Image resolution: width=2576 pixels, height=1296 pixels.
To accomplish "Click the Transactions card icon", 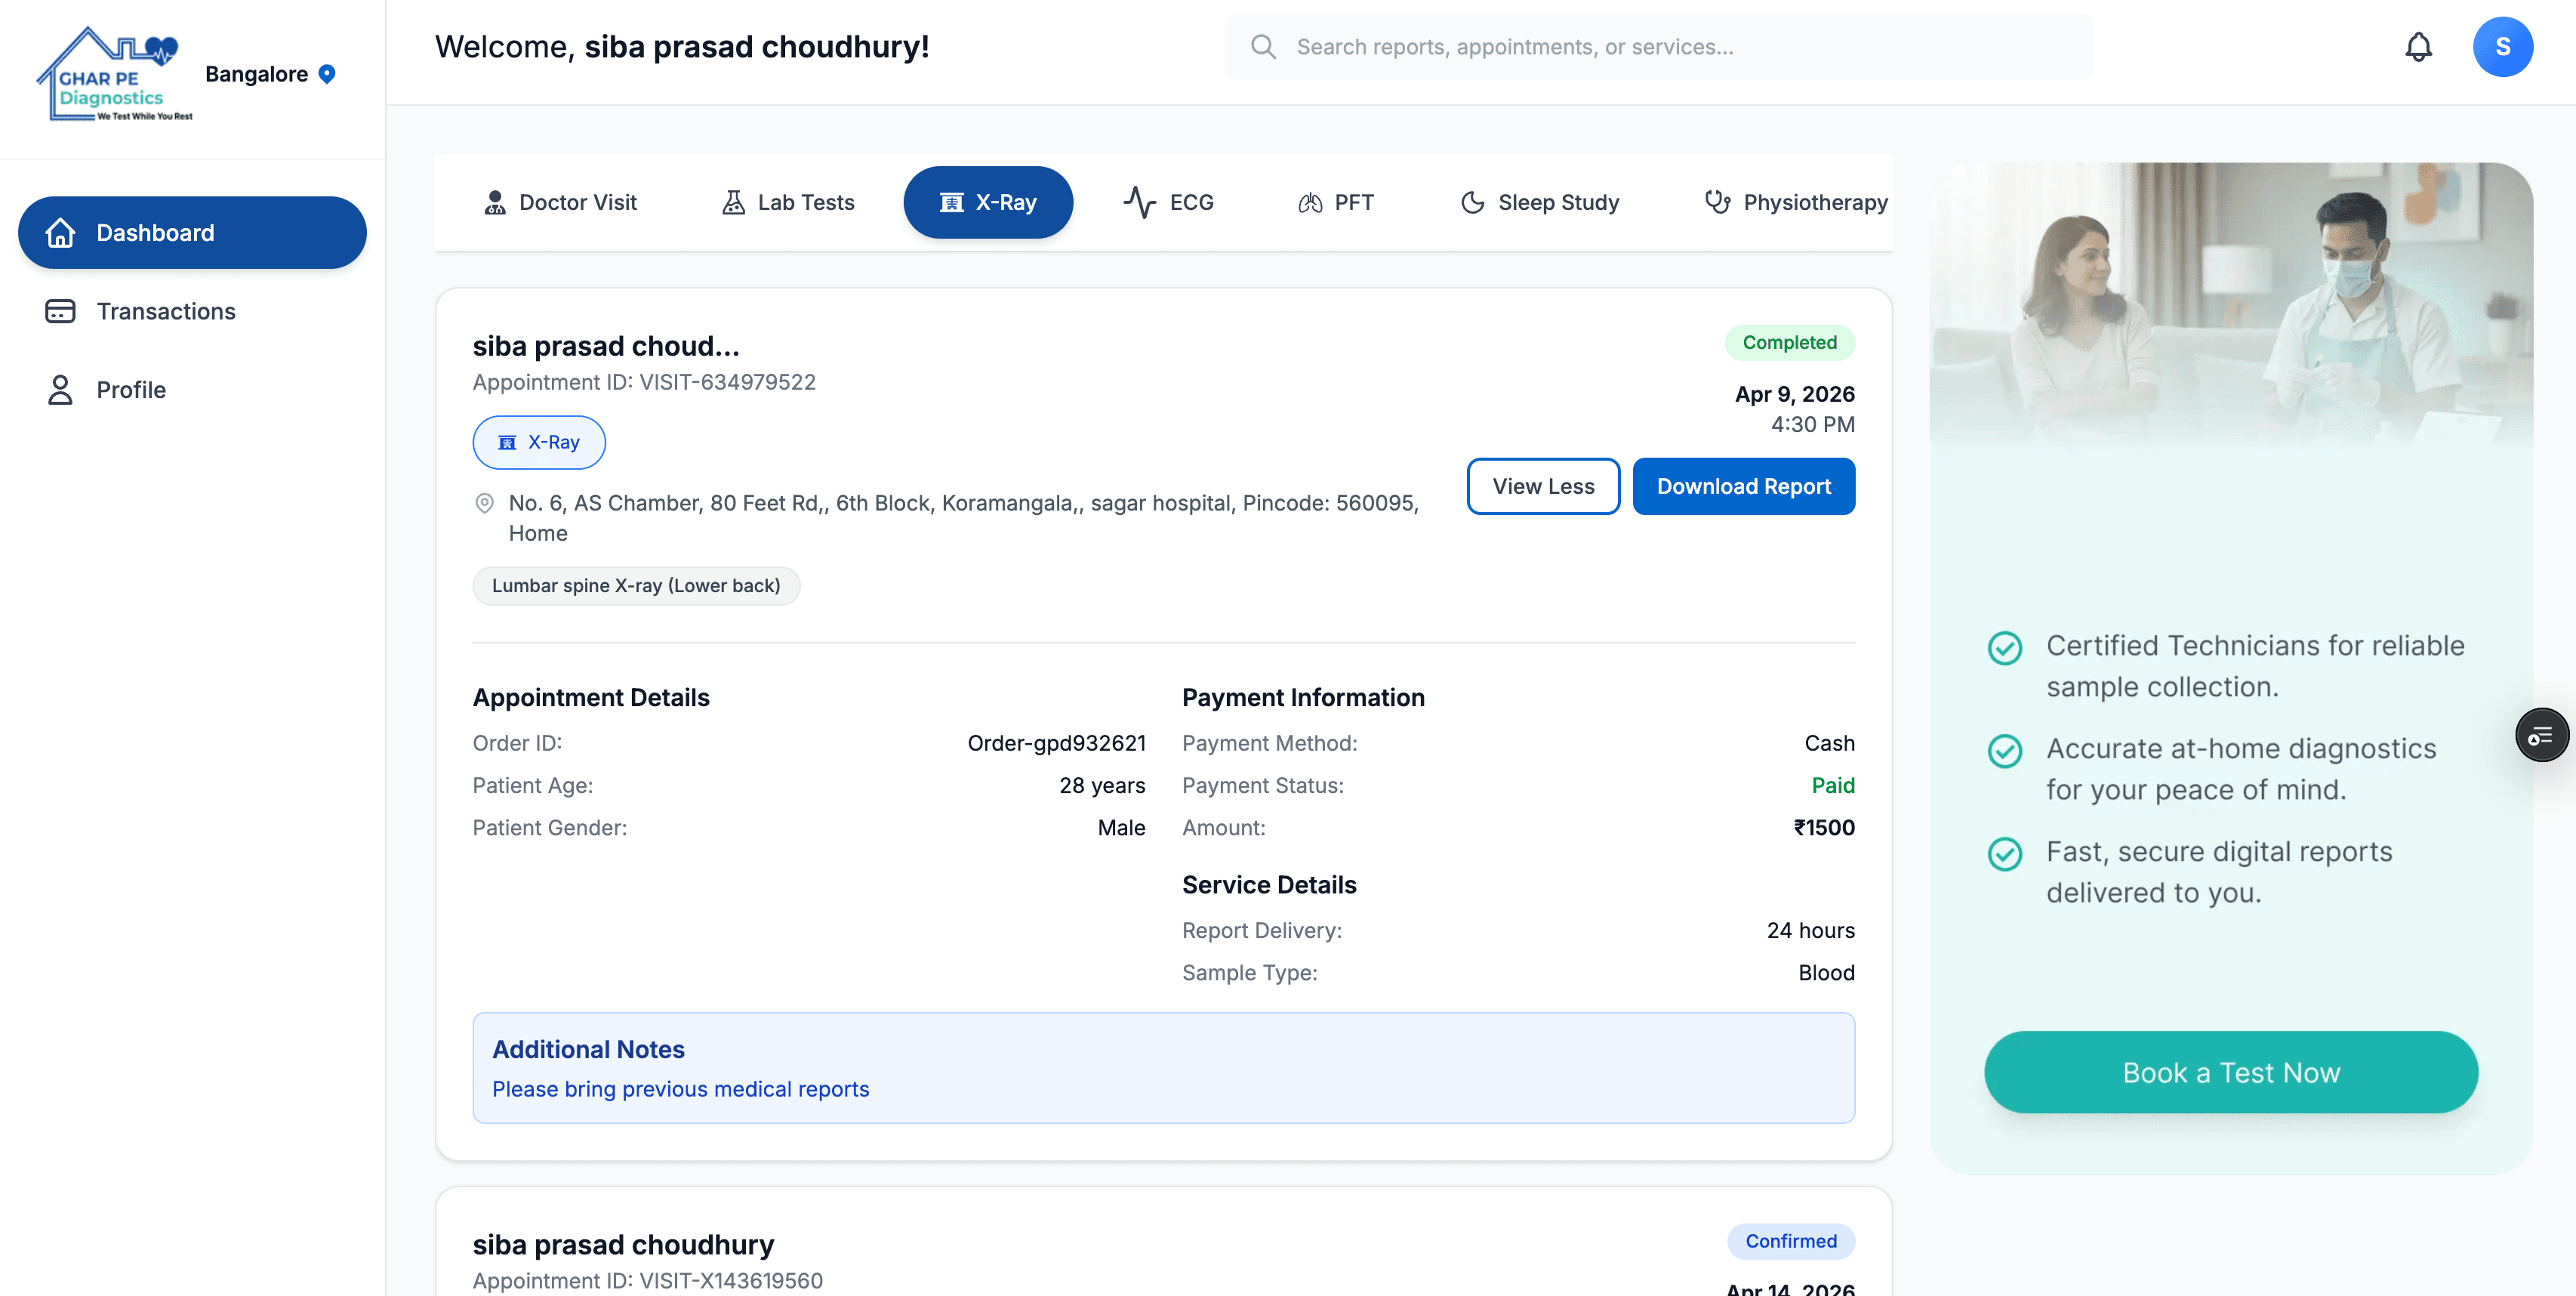I will click(x=60, y=311).
